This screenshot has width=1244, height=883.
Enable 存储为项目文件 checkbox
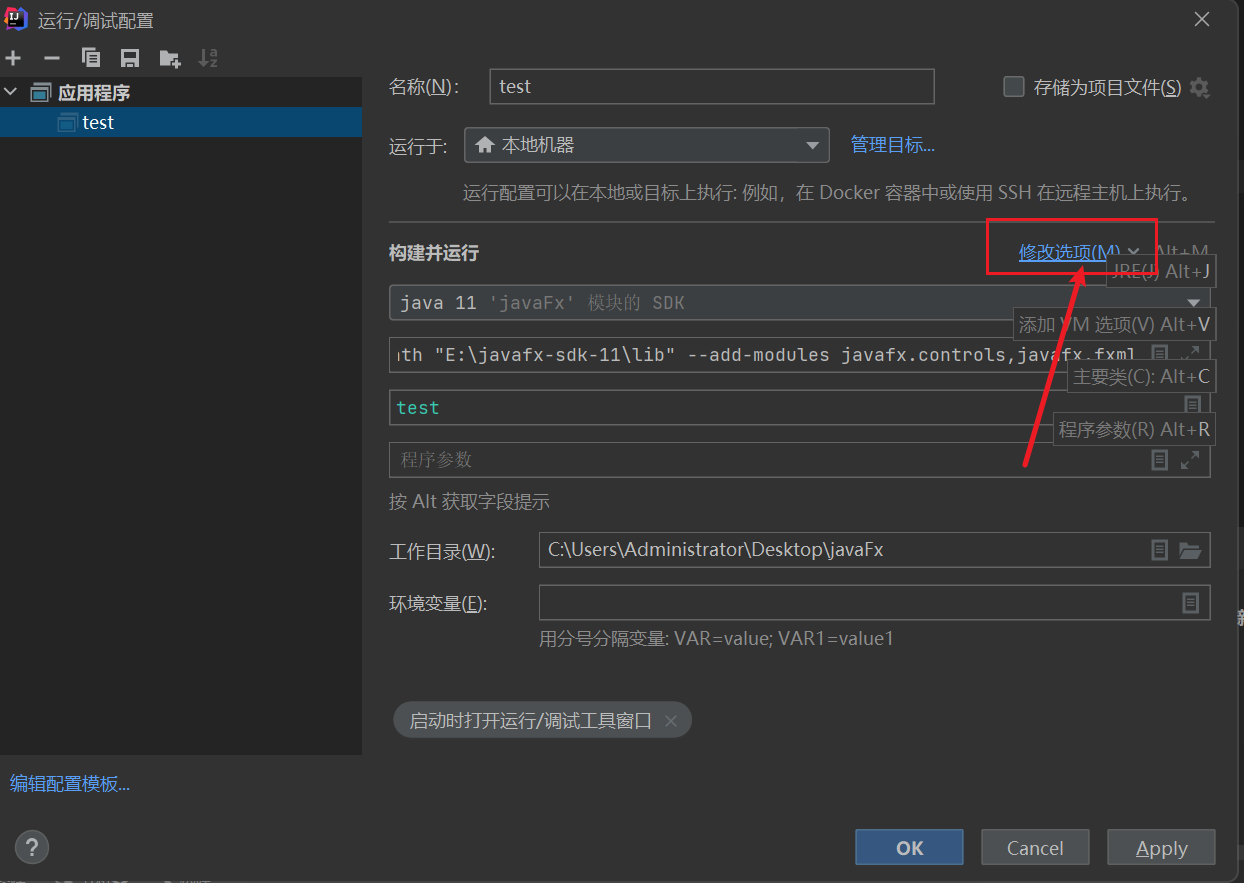tap(1014, 87)
